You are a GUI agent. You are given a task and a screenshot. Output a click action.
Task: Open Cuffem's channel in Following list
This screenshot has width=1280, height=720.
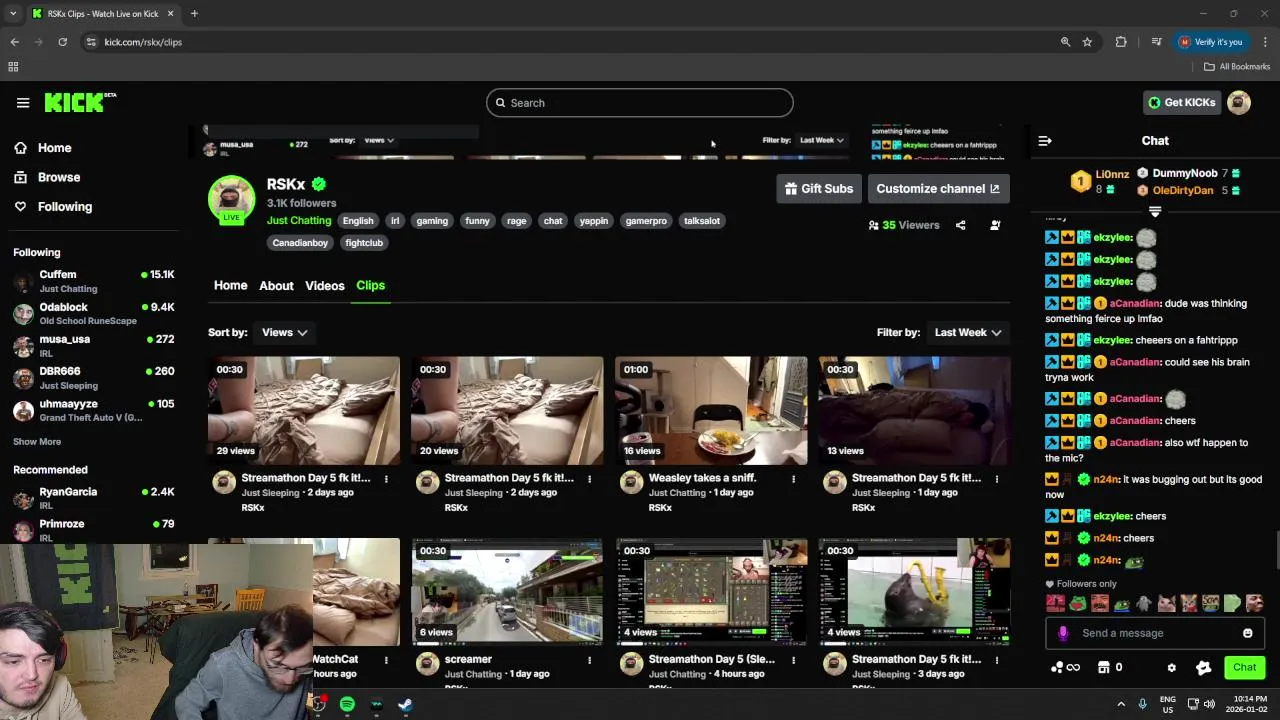pyautogui.click(x=94, y=281)
